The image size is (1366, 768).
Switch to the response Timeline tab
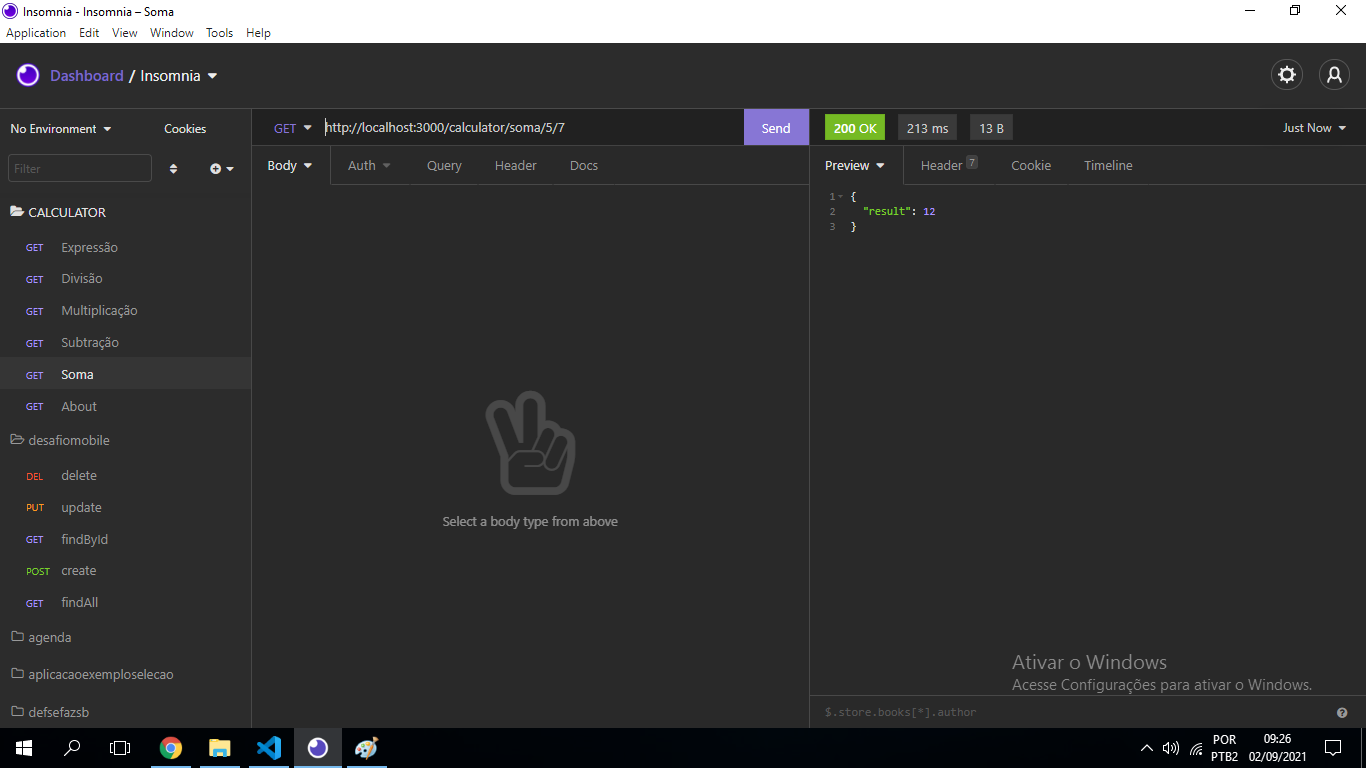pos(1108,166)
